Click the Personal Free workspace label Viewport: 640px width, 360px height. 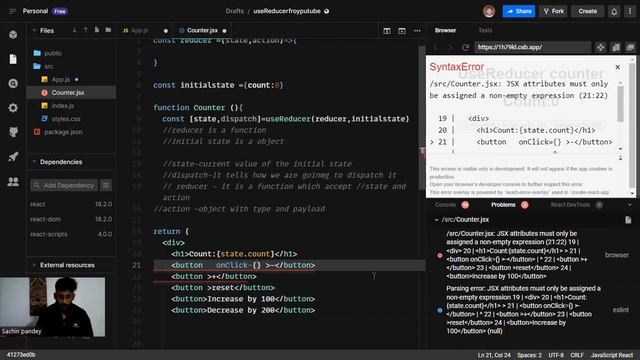point(45,11)
